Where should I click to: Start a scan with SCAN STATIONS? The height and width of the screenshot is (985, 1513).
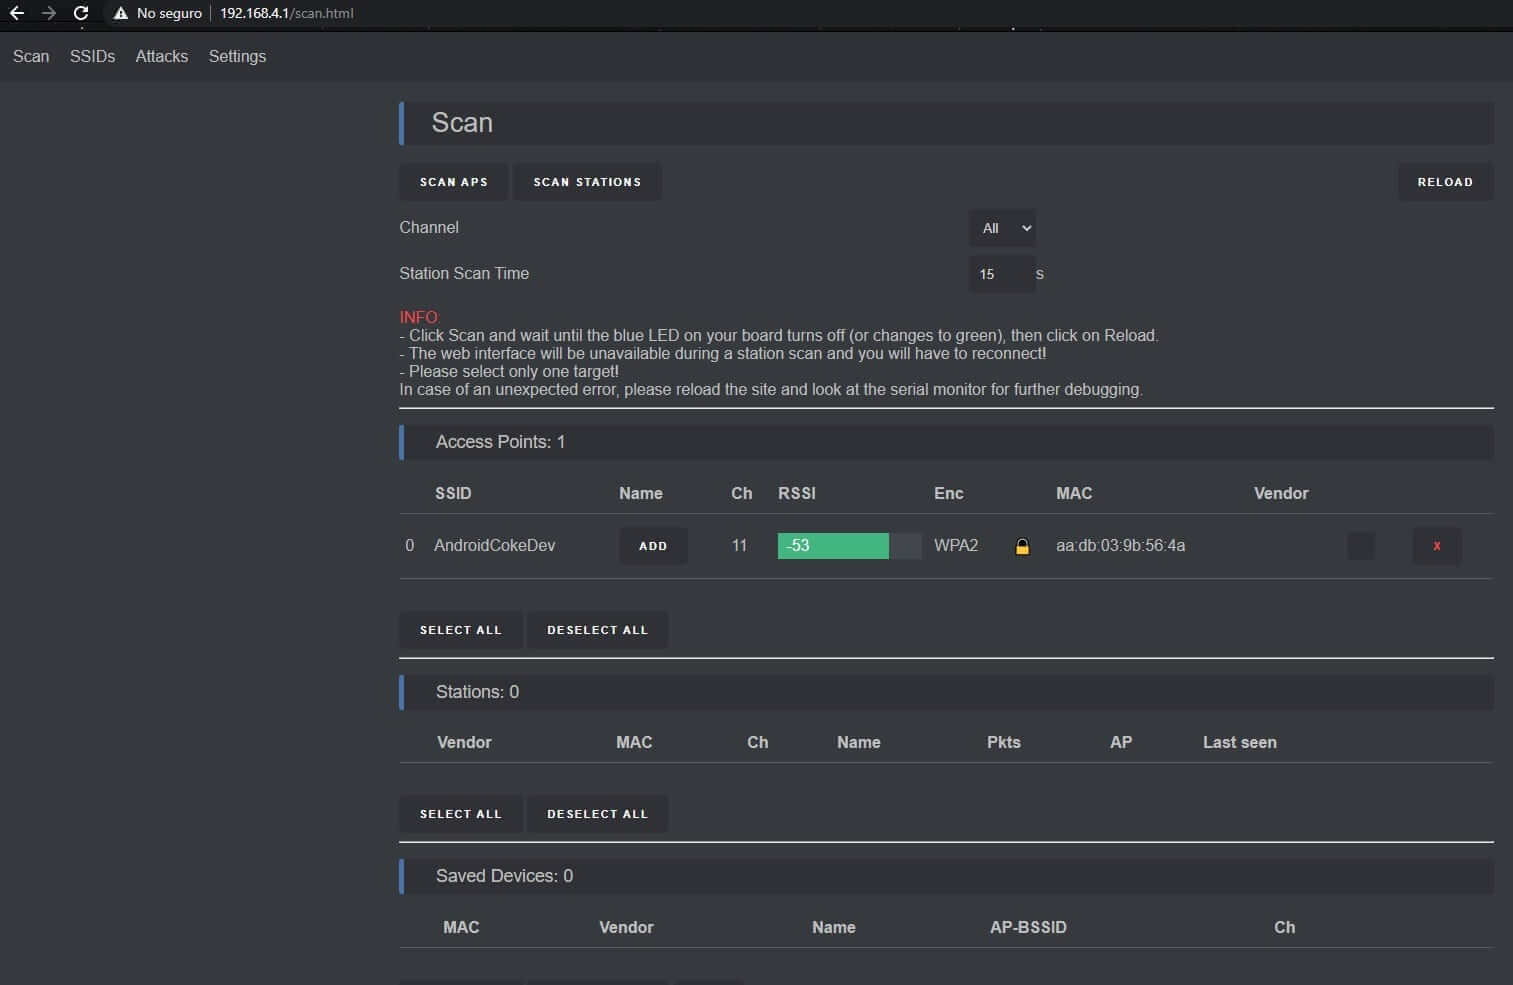click(587, 182)
